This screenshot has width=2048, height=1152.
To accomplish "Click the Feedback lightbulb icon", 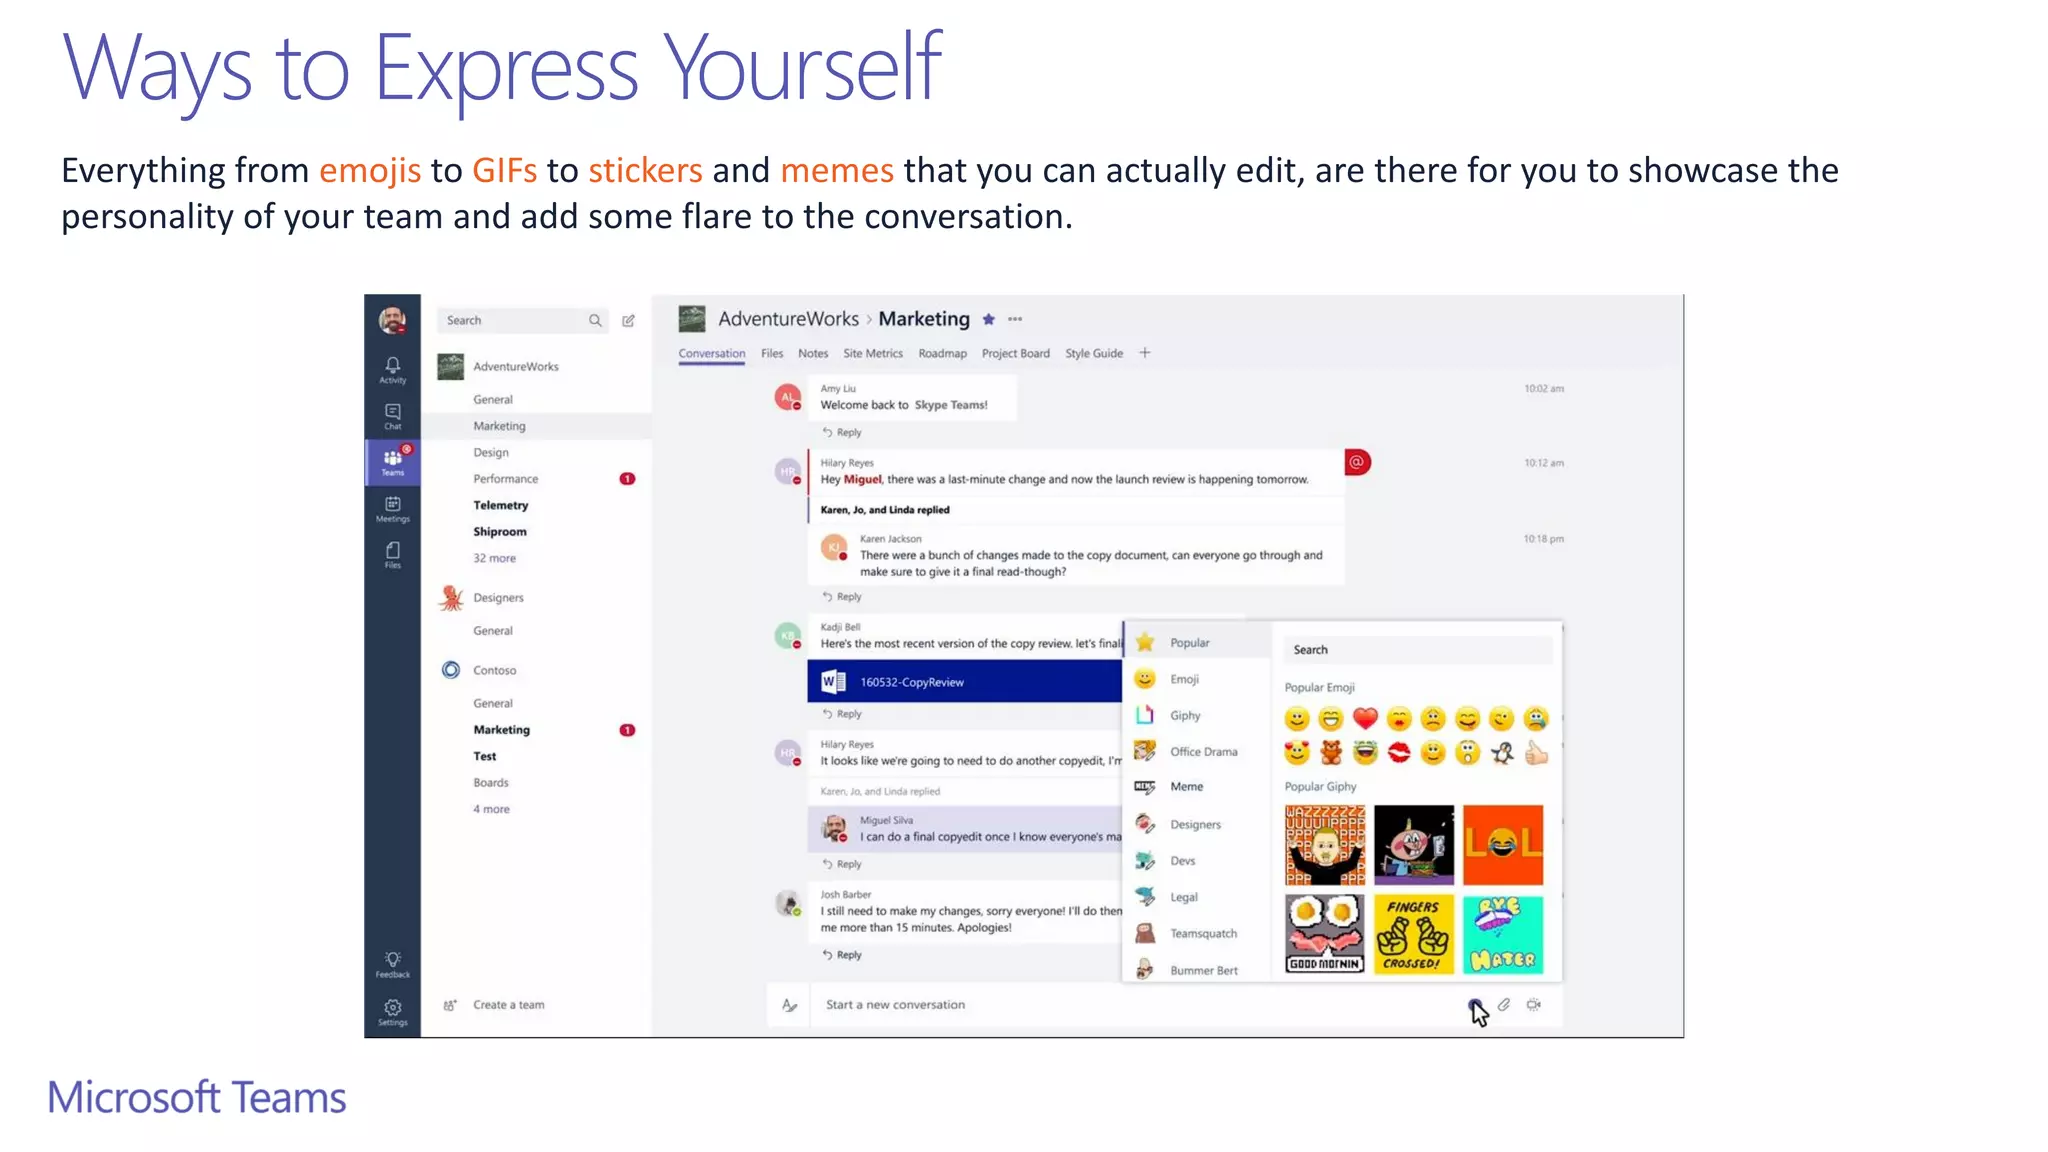I will click(x=392, y=964).
